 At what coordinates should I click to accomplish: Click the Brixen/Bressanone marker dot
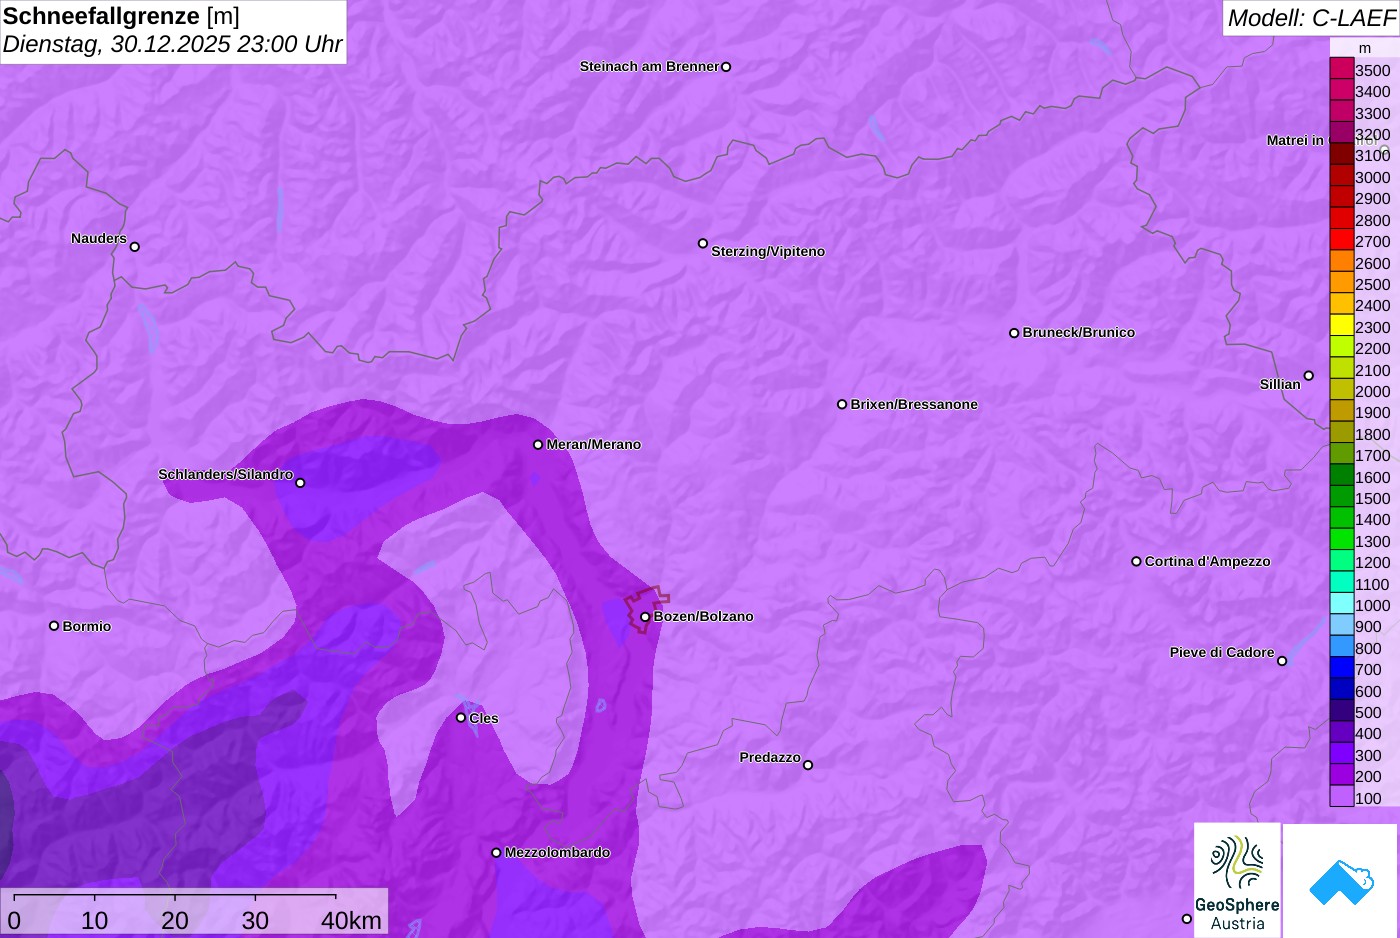[842, 404]
